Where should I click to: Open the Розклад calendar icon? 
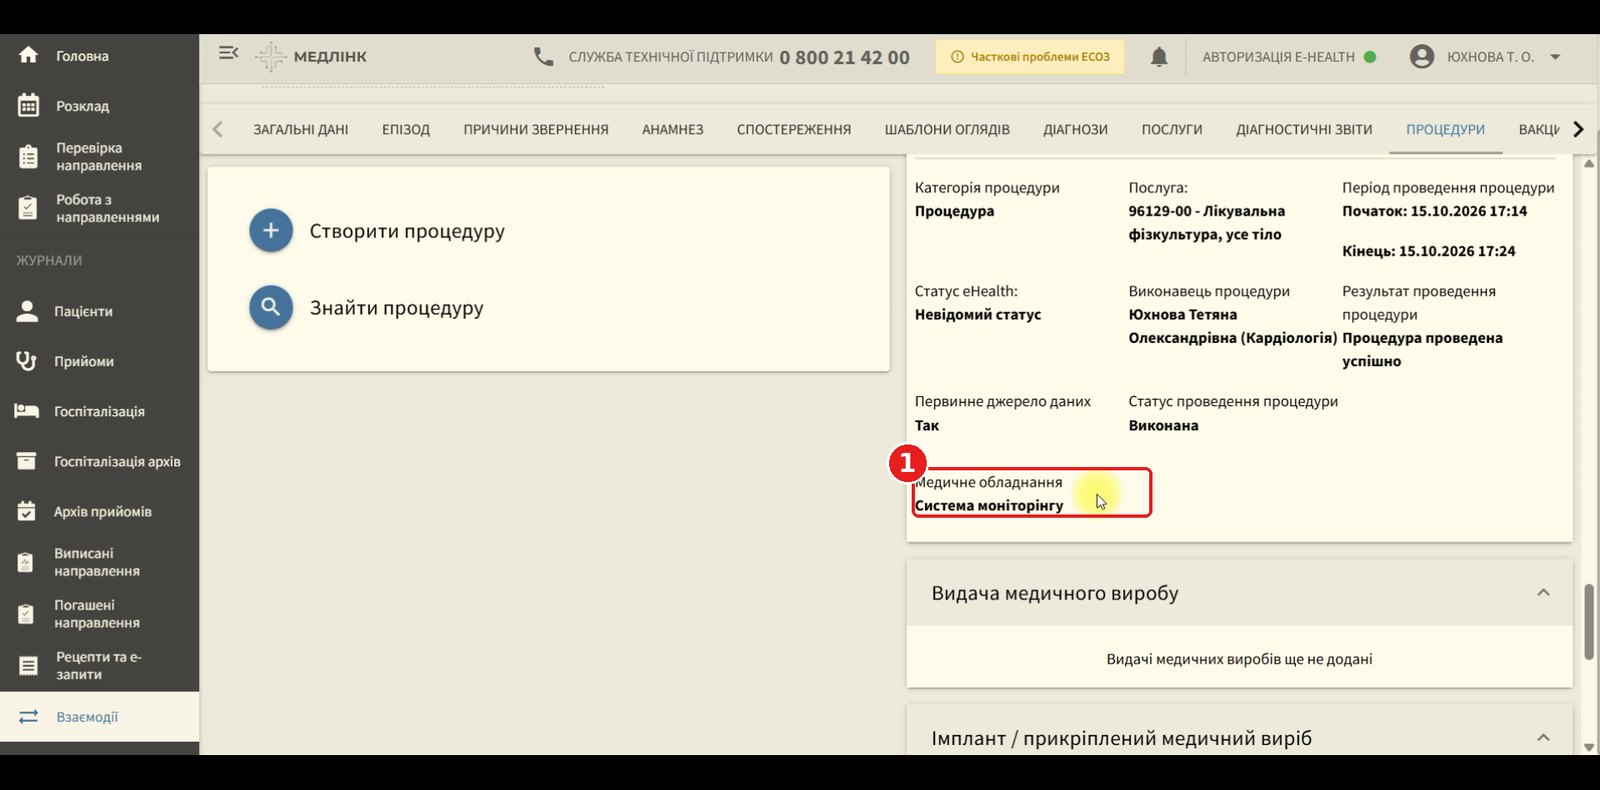point(28,105)
